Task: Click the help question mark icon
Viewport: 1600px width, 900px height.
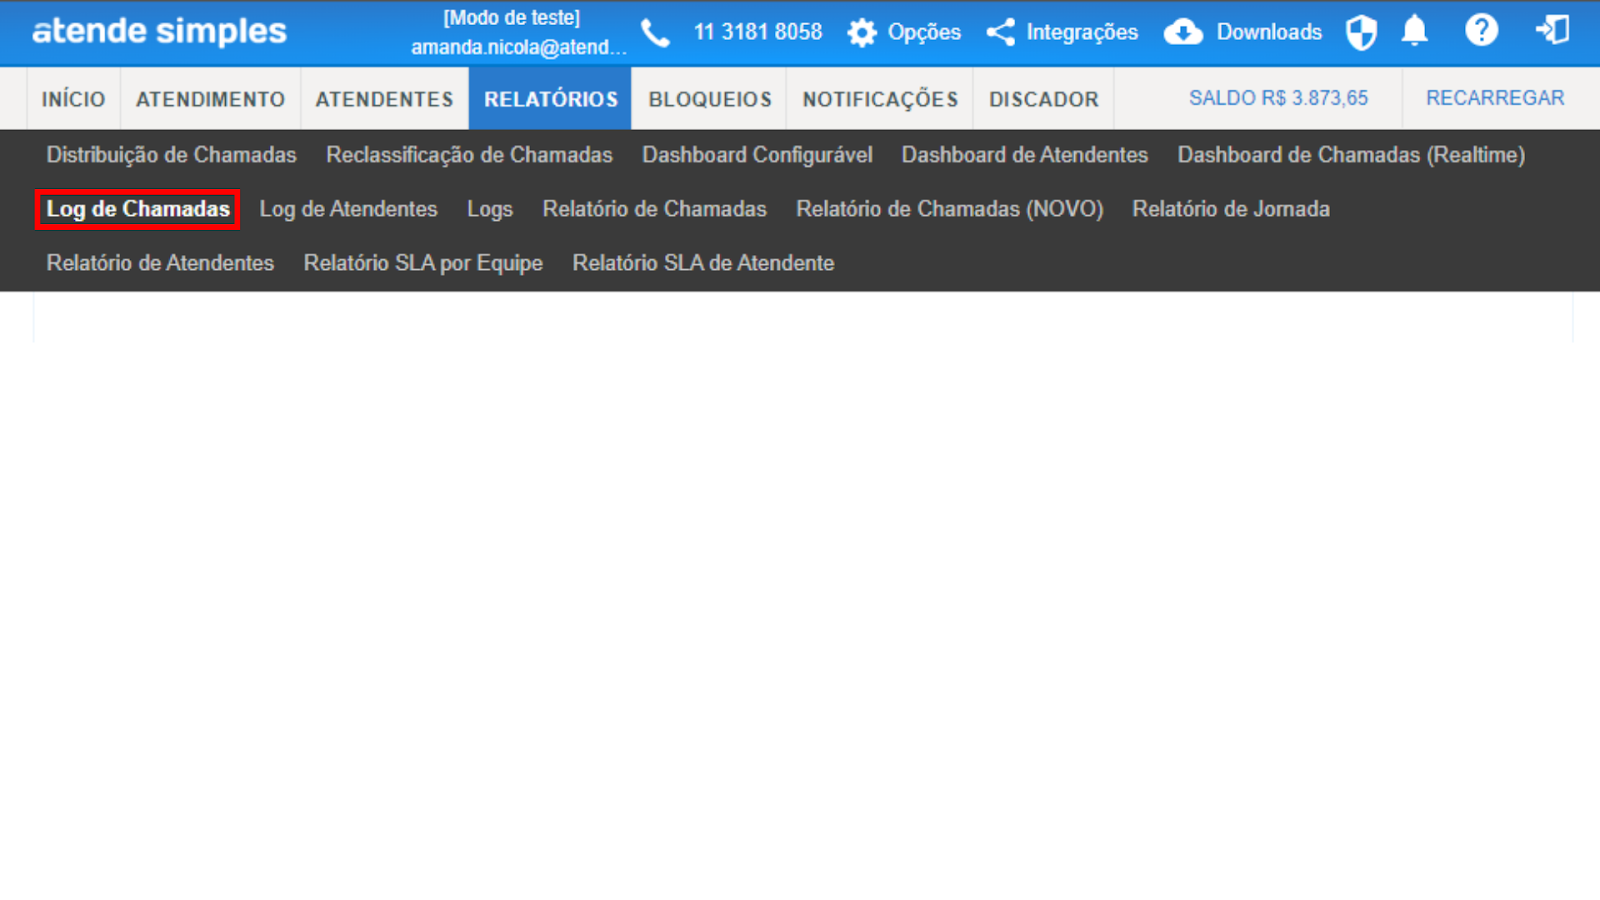Action: click(x=1481, y=30)
